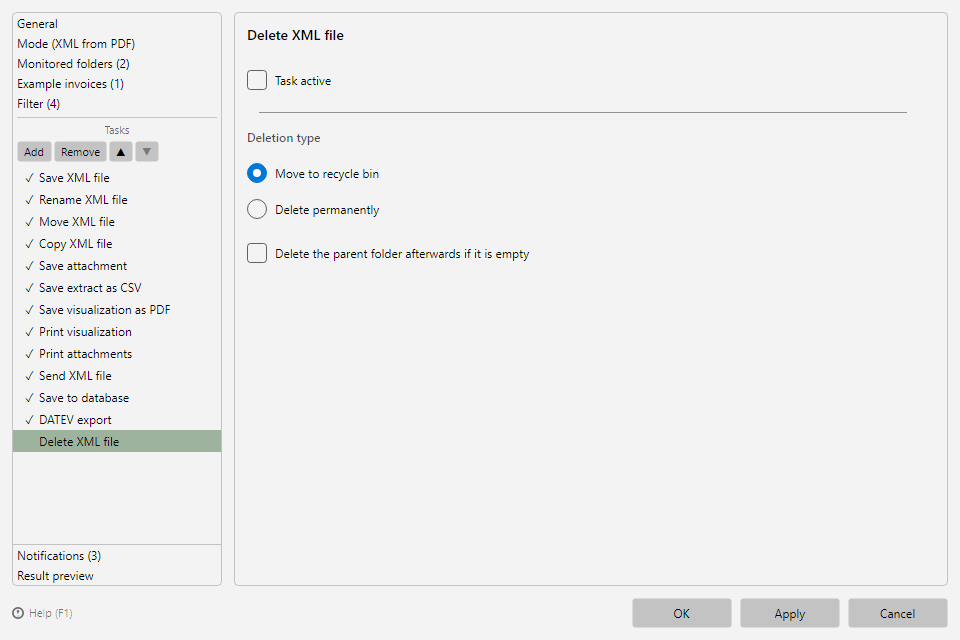Toggle checkmark of Rename XML file task
Screen dimensions: 960x640
[x=29, y=200]
